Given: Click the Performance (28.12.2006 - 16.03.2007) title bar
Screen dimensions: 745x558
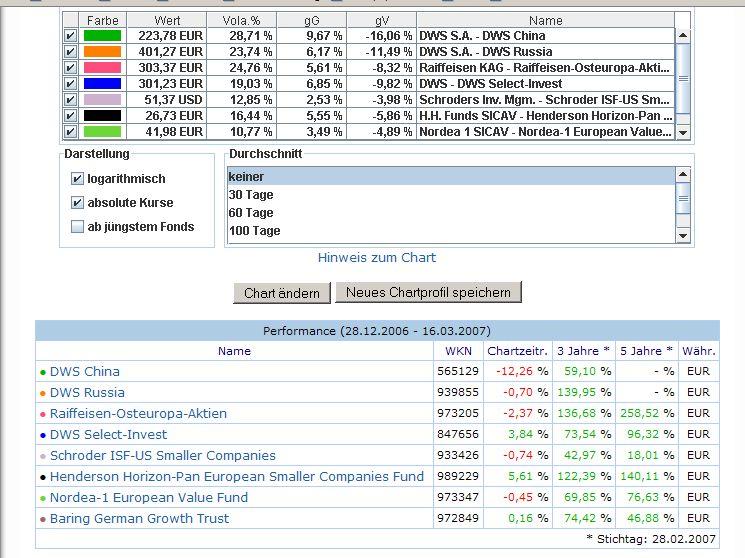Looking at the screenshot, I should tap(377, 331).
